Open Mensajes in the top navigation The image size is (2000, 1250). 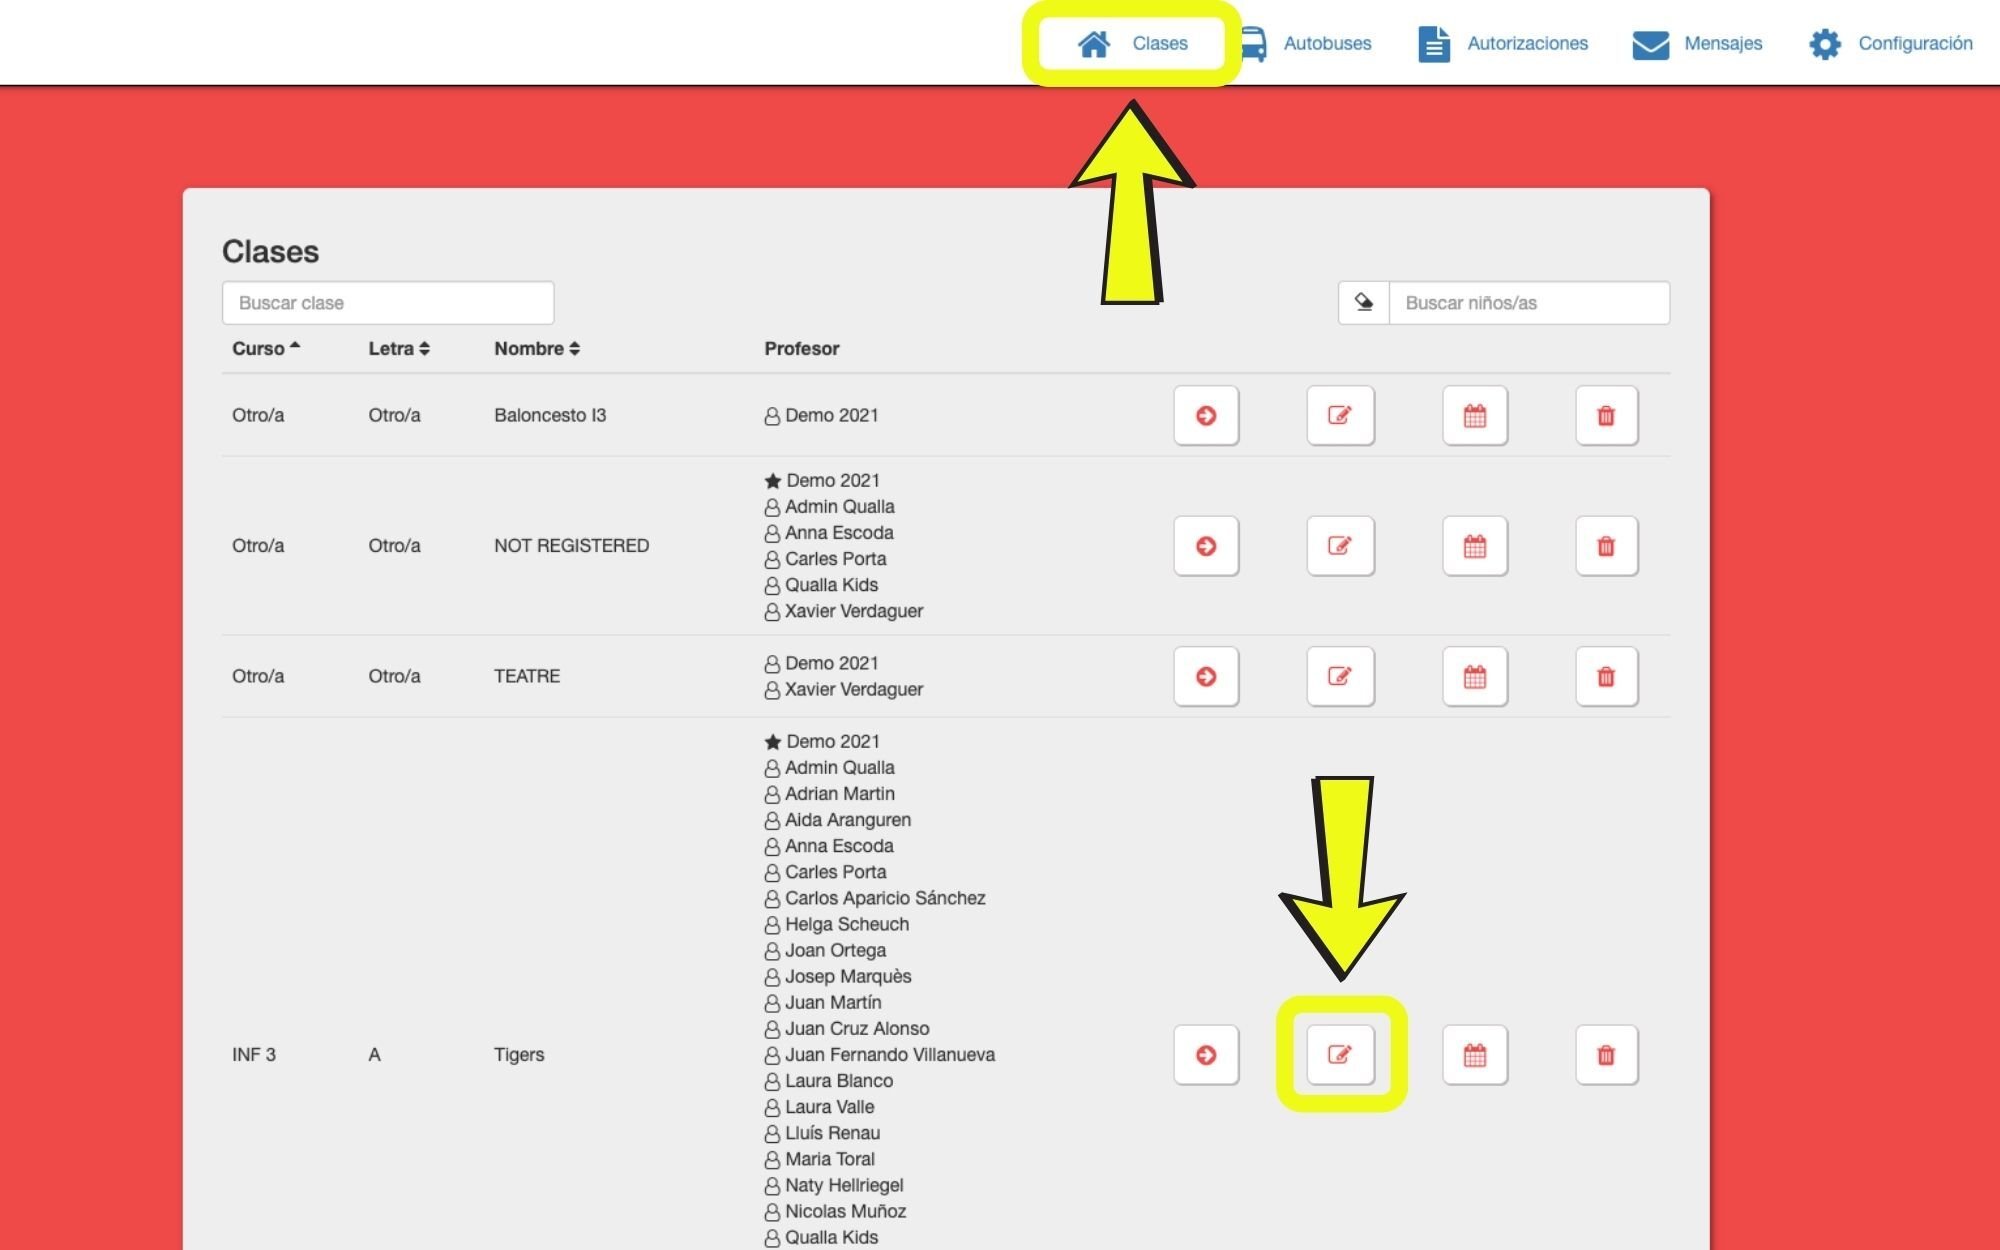(x=1697, y=43)
